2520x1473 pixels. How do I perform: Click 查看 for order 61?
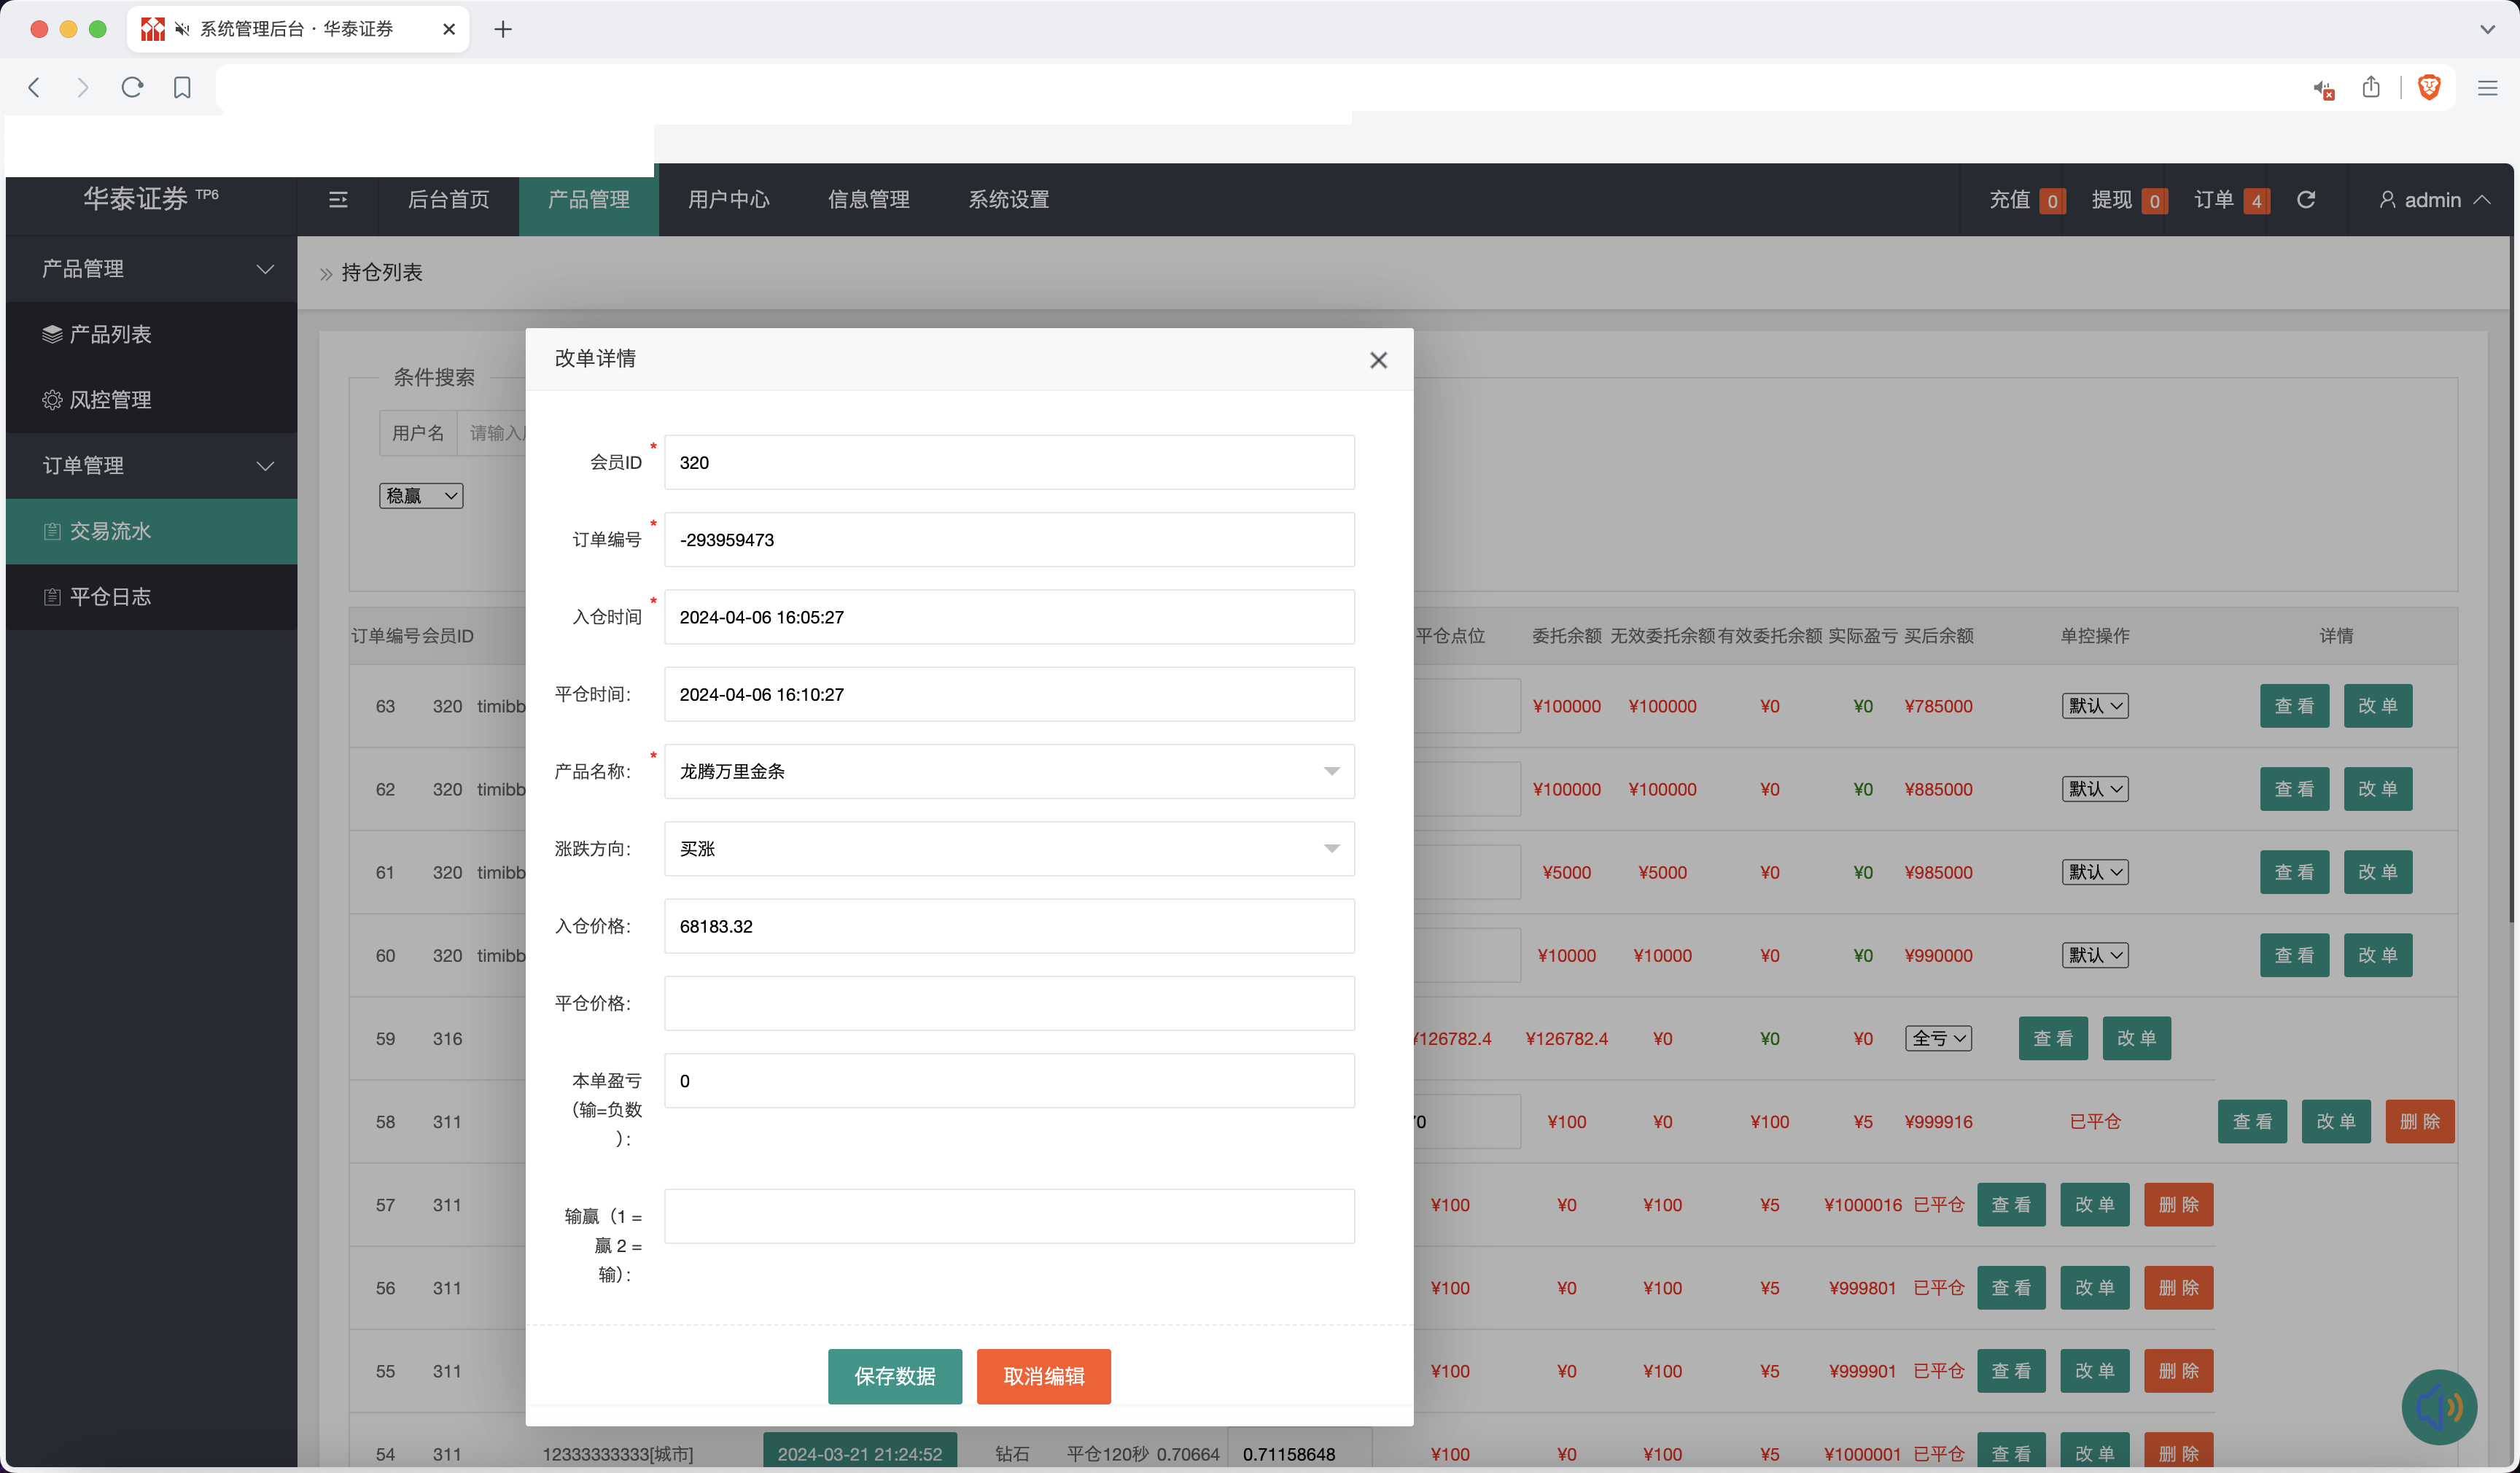[x=2294, y=872]
